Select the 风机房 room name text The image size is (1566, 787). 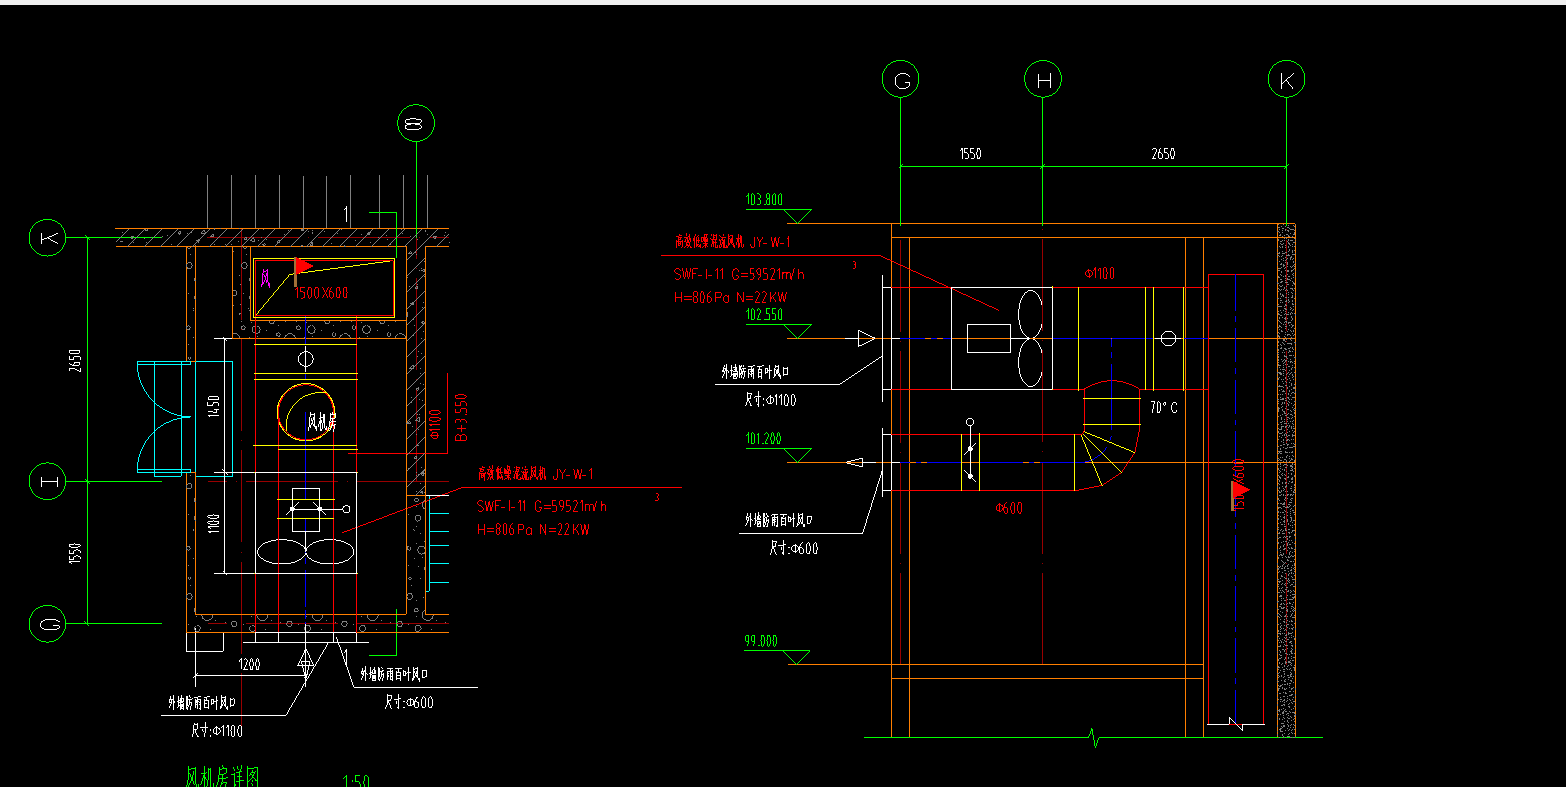322,422
